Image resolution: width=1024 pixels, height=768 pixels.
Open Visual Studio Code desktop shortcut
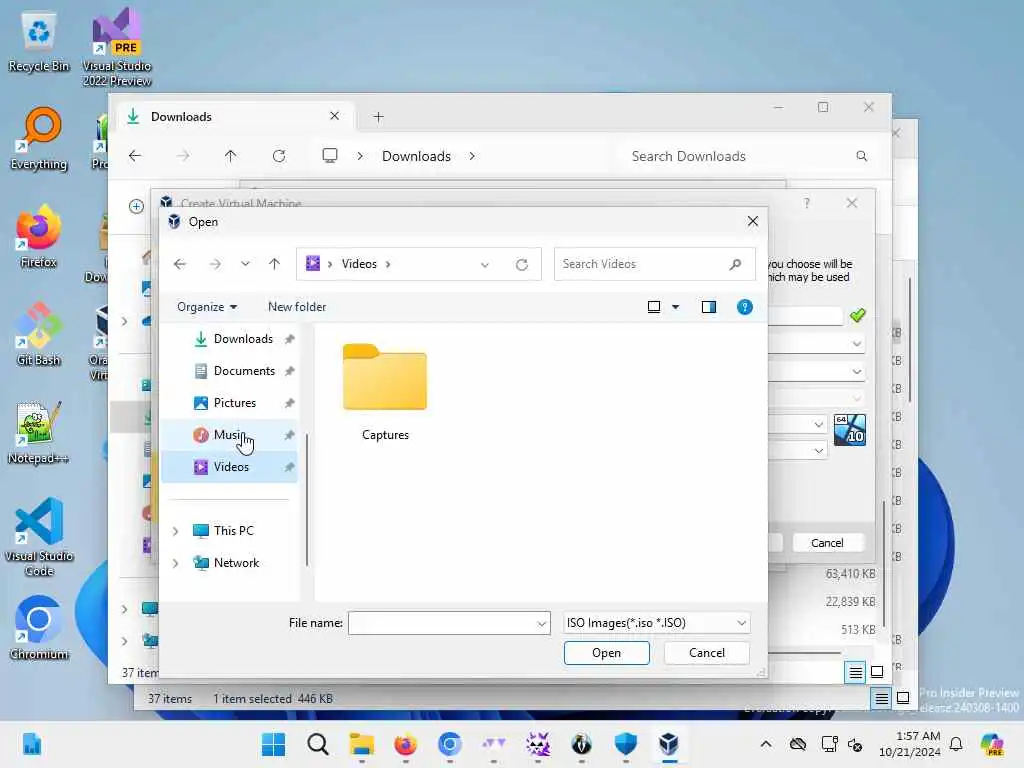tap(39, 537)
